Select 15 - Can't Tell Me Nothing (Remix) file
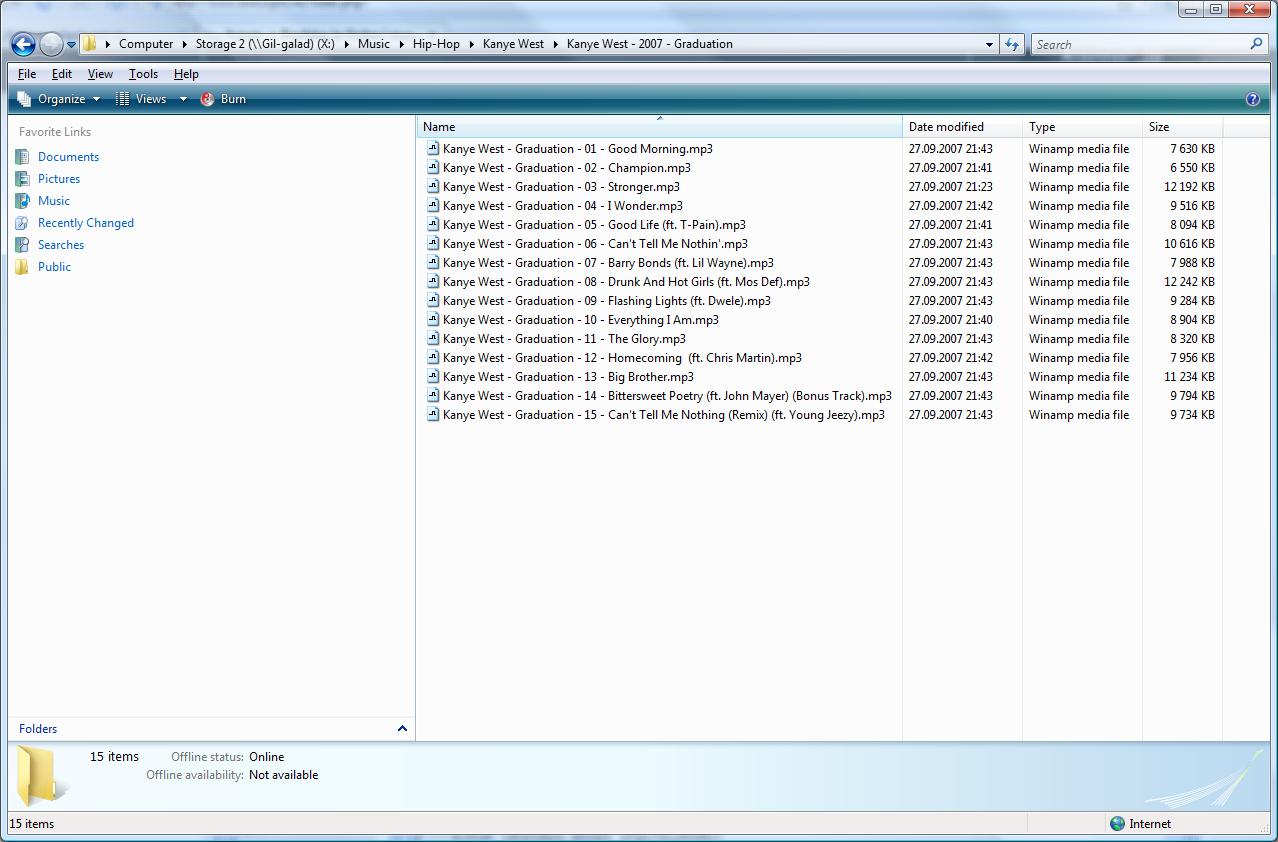This screenshot has height=842, width=1278. (664, 415)
